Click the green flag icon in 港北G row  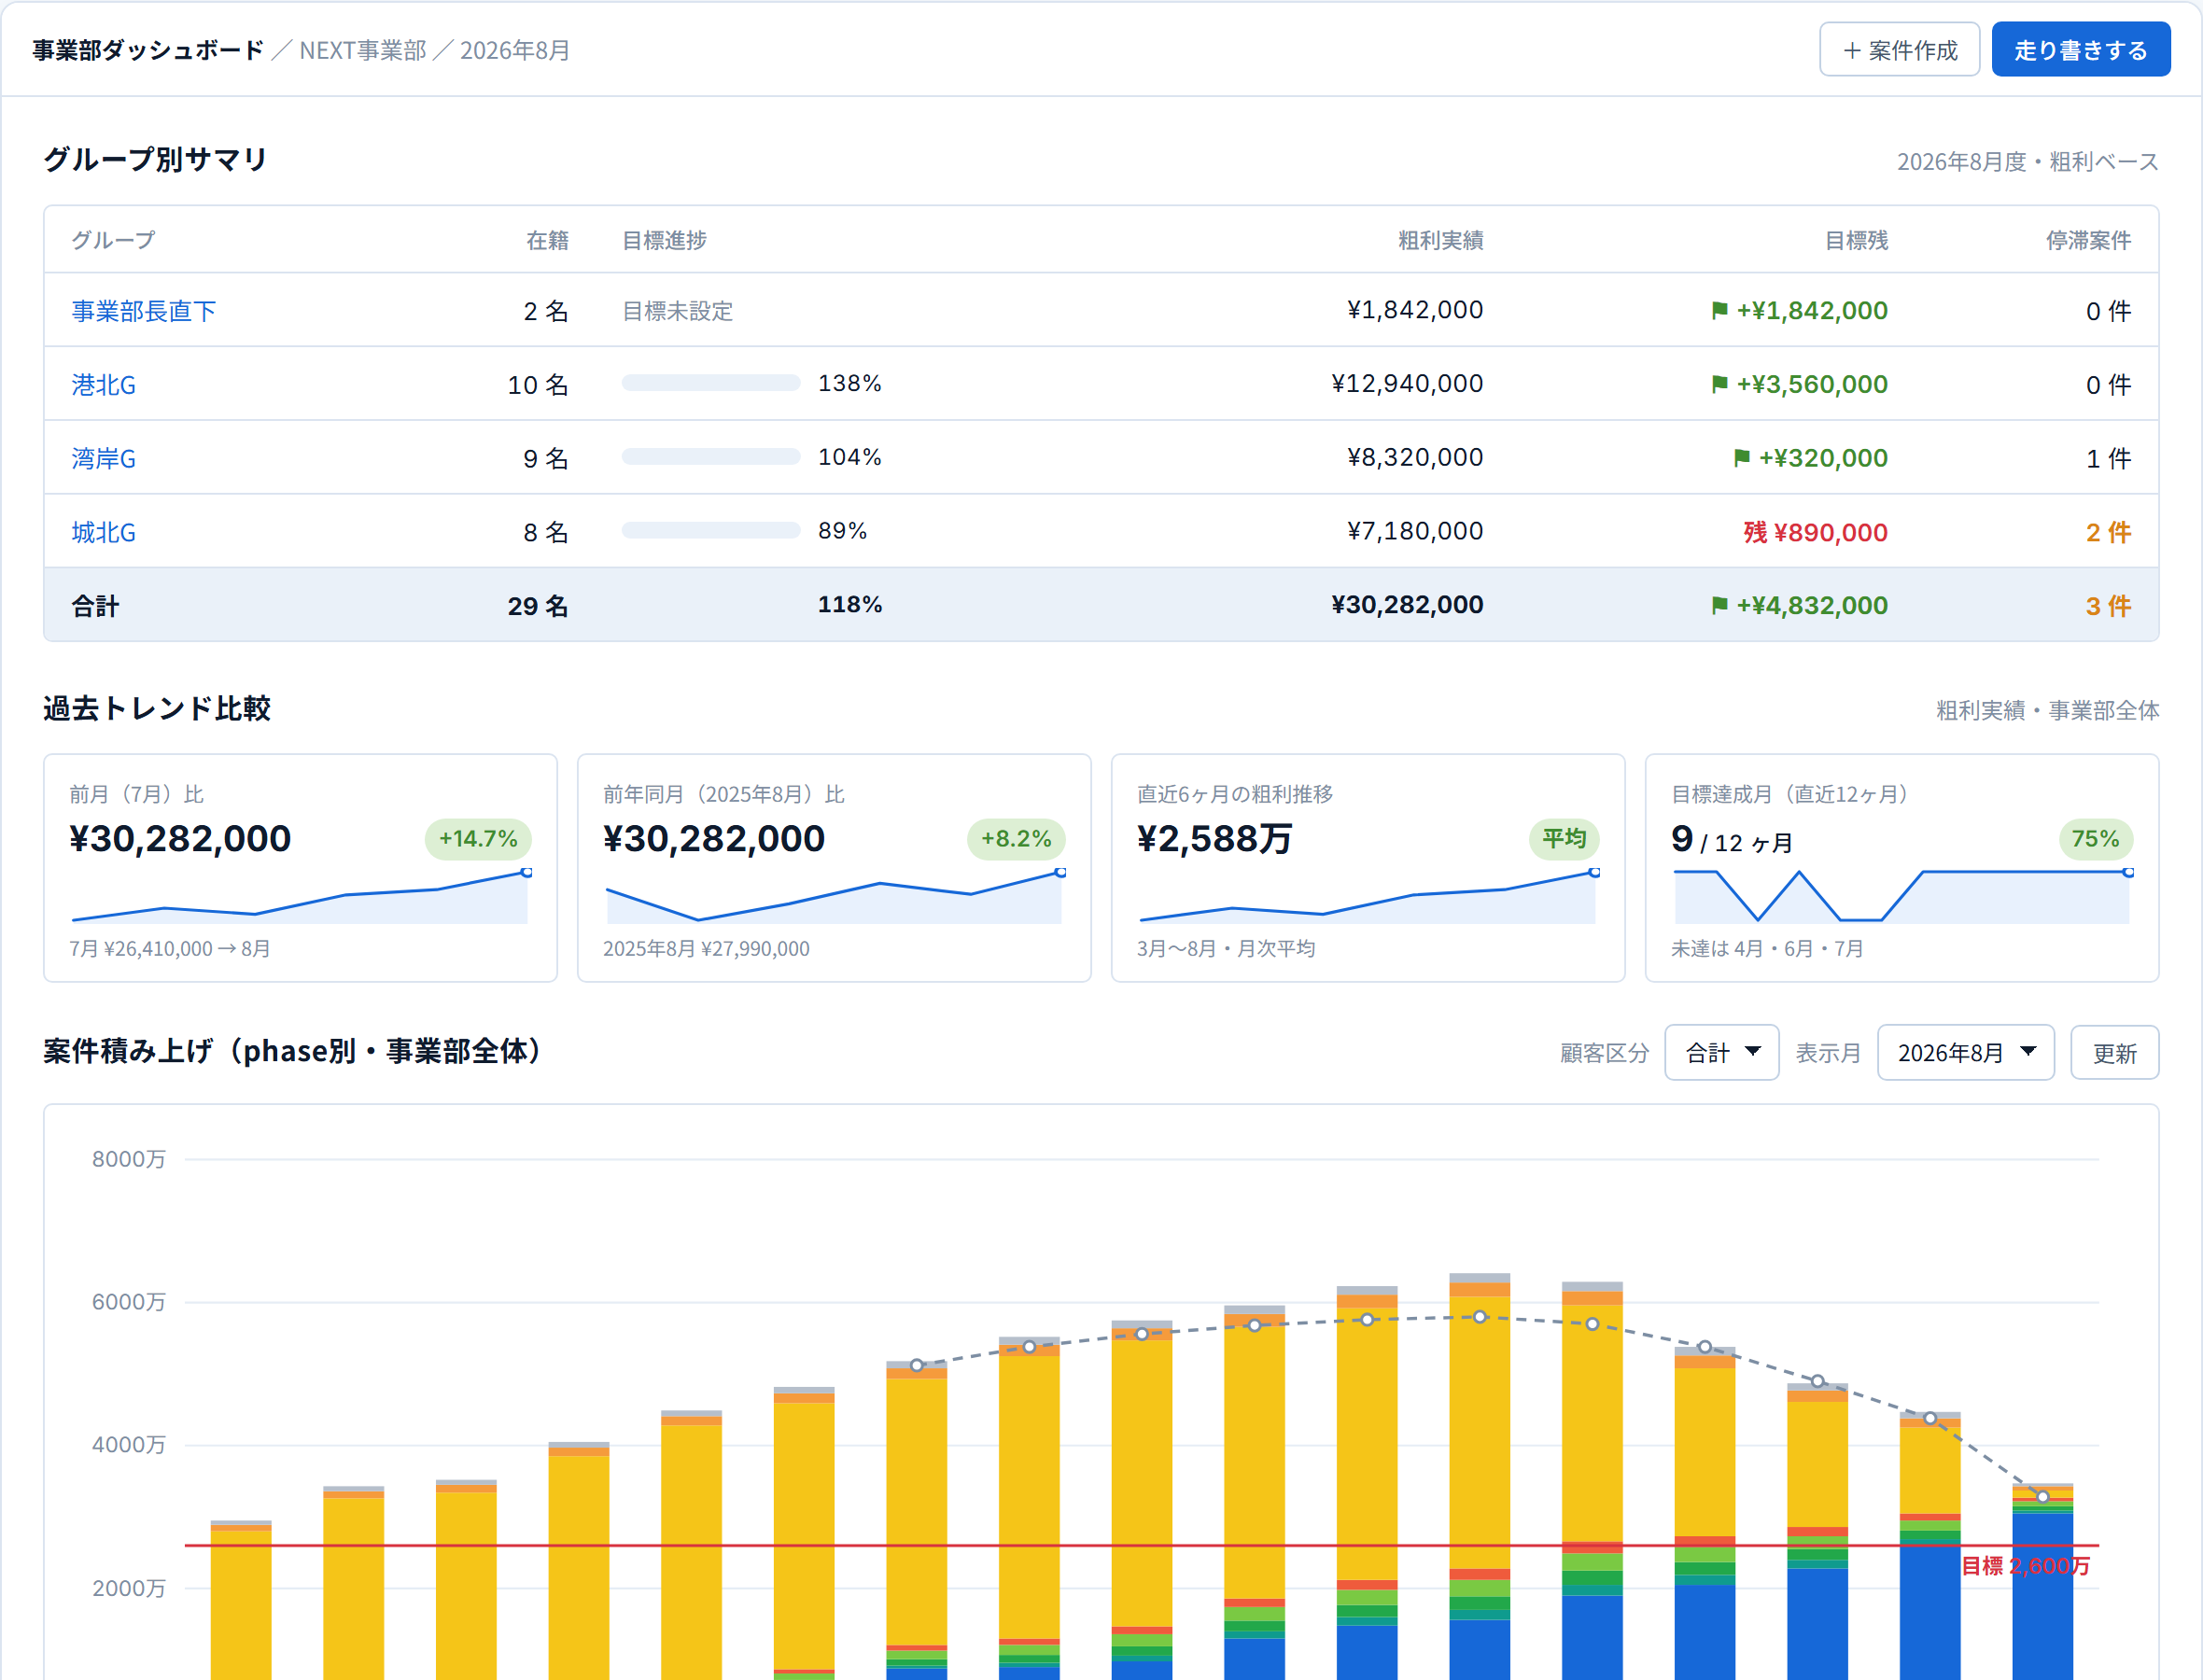pos(1719,384)
